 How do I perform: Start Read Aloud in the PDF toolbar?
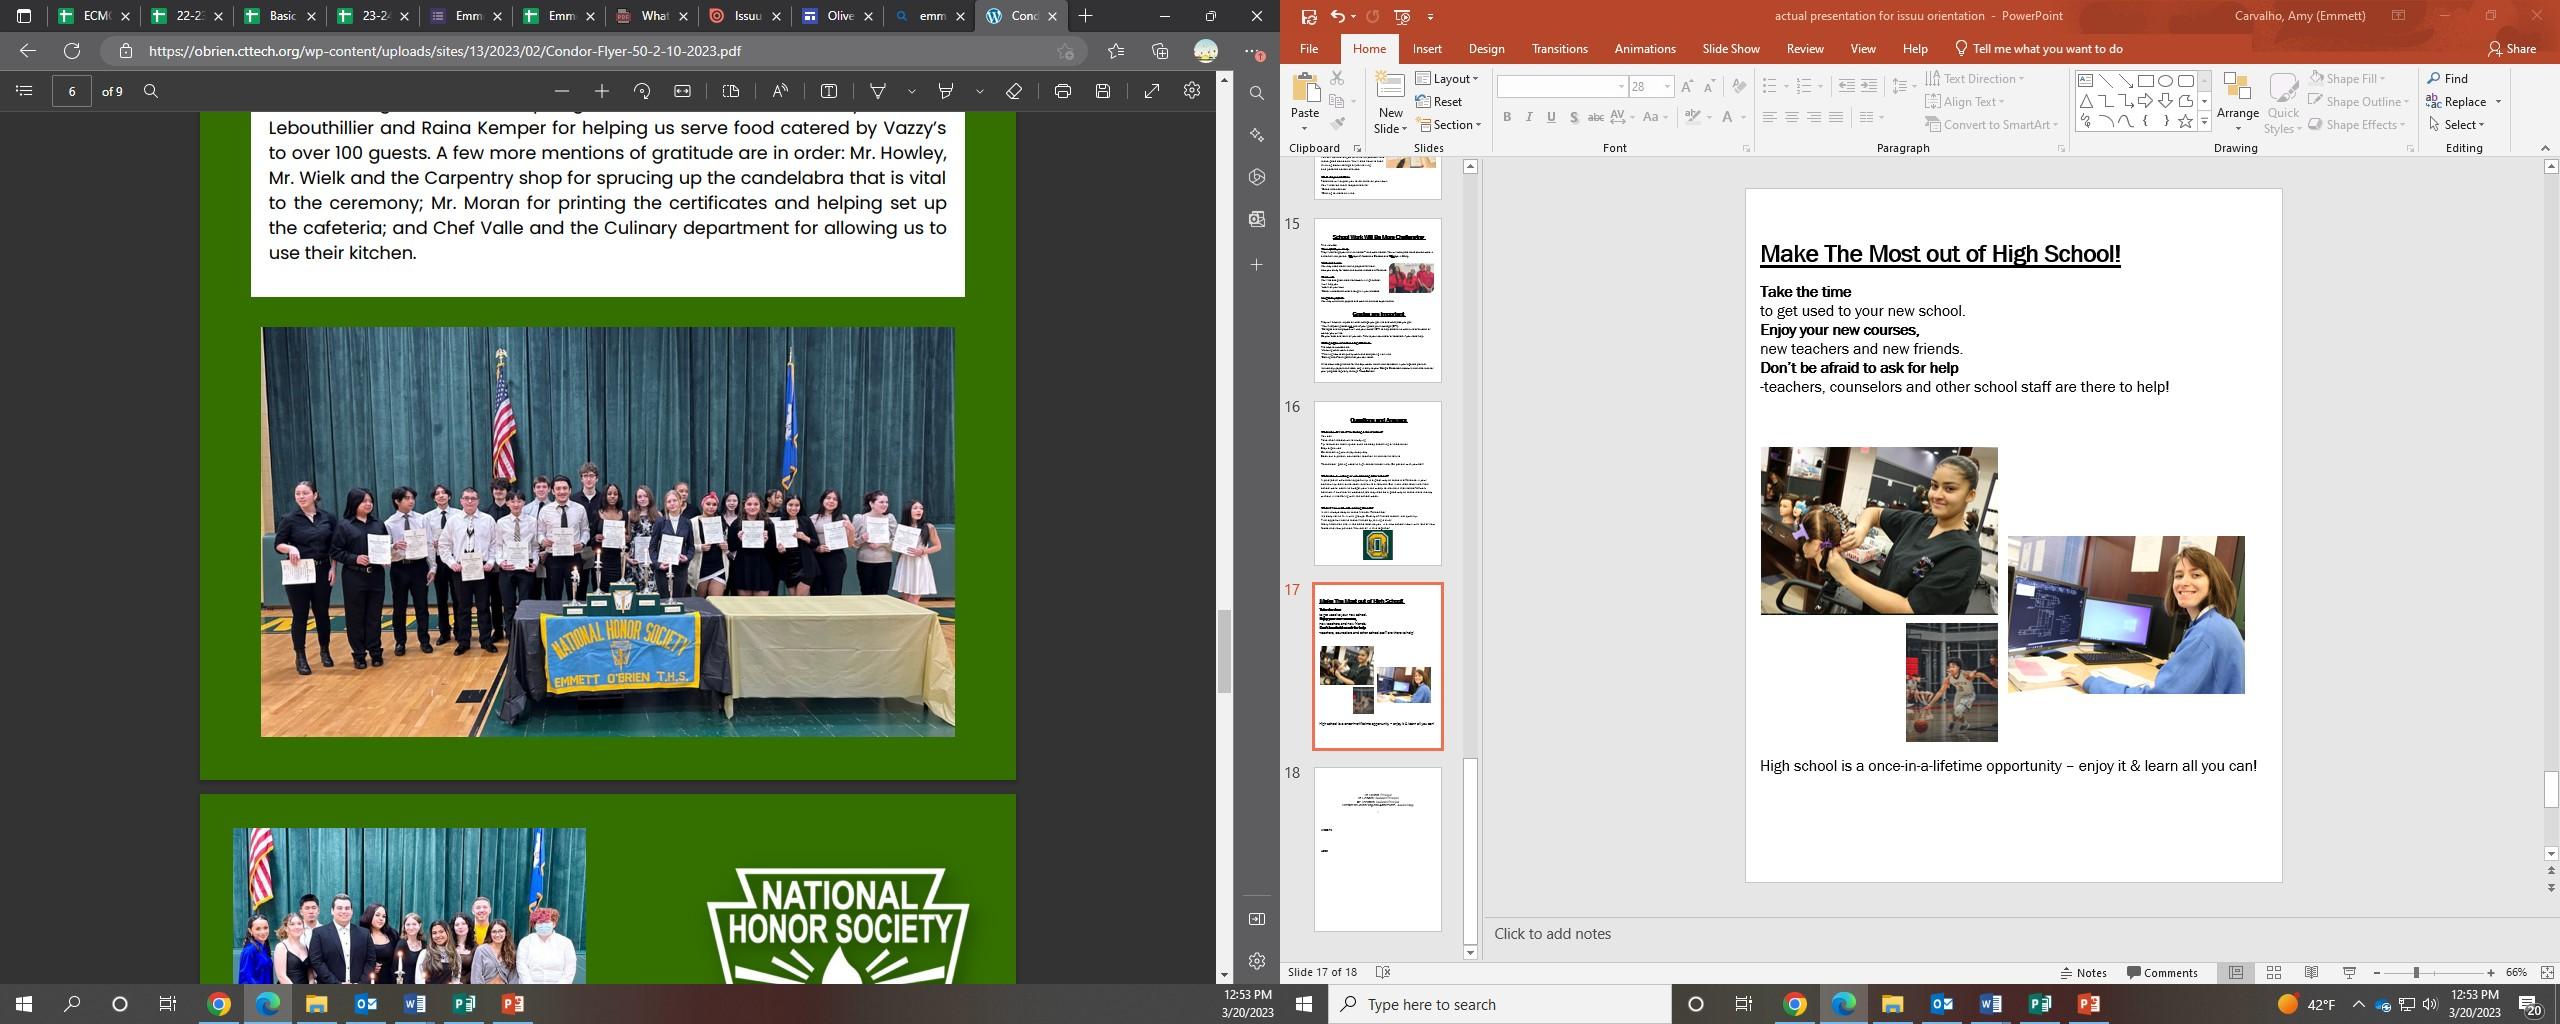pos(780,91)
